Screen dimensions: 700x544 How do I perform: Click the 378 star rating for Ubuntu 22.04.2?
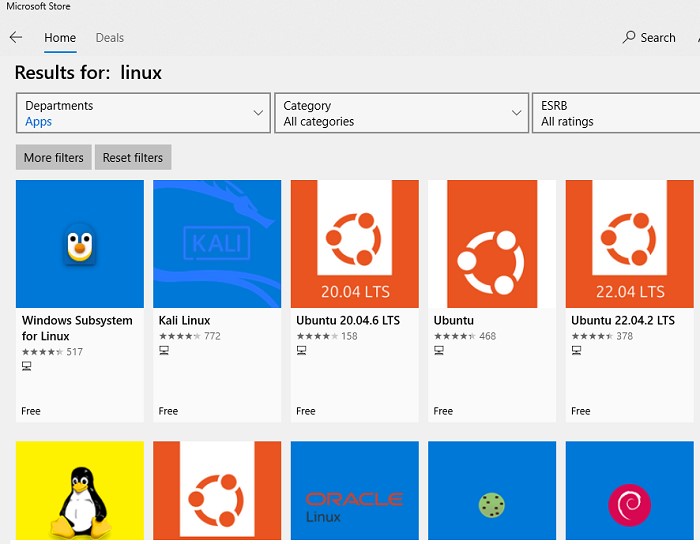click(x=602, y=336)
